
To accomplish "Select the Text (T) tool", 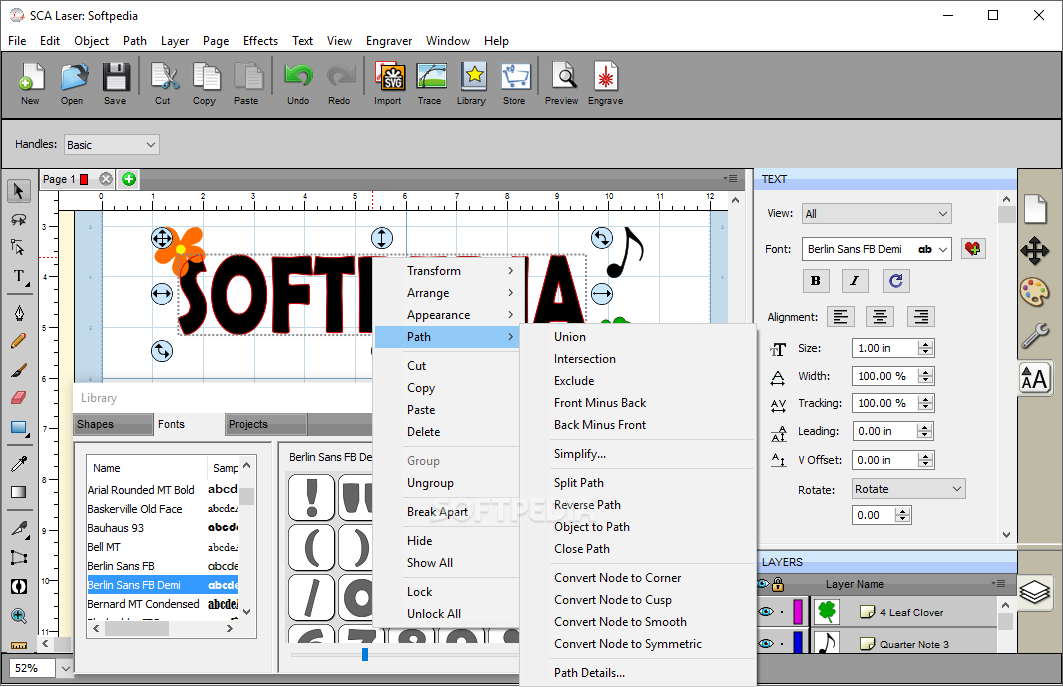I will point(20,277).
